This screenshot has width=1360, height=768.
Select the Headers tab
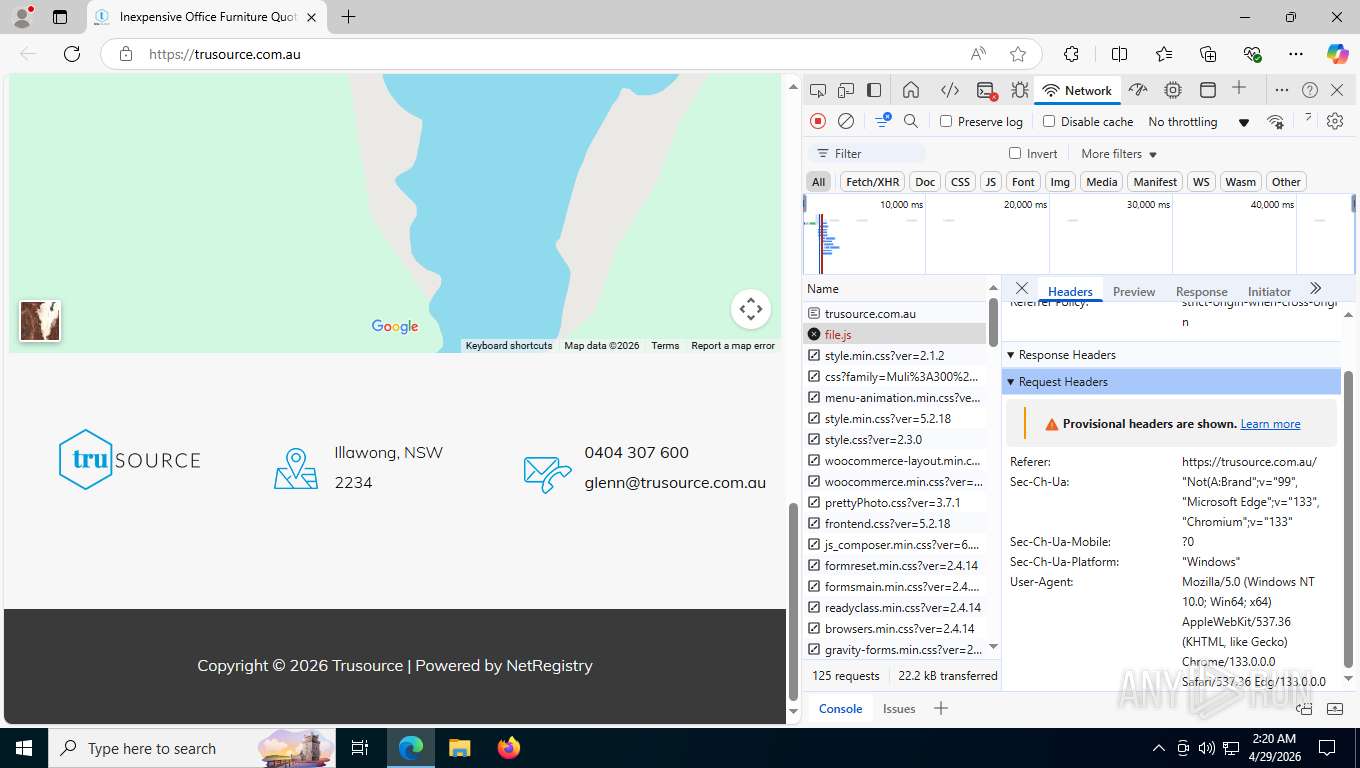1070,291
